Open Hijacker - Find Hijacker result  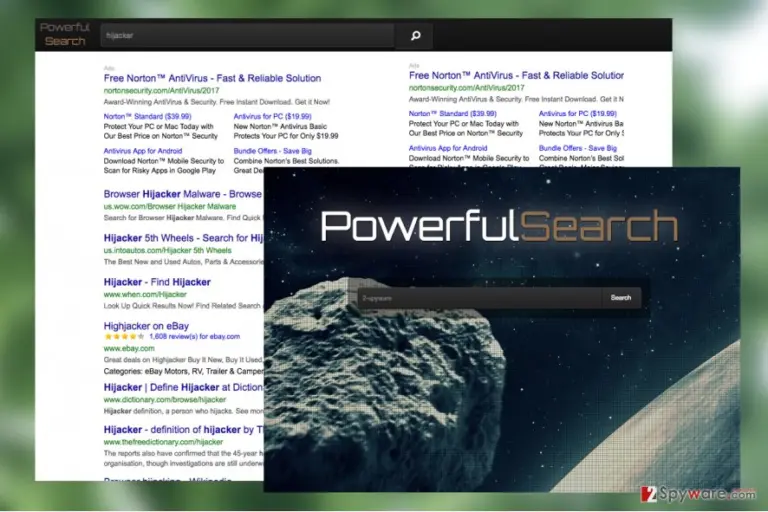(x=157, y=282)
